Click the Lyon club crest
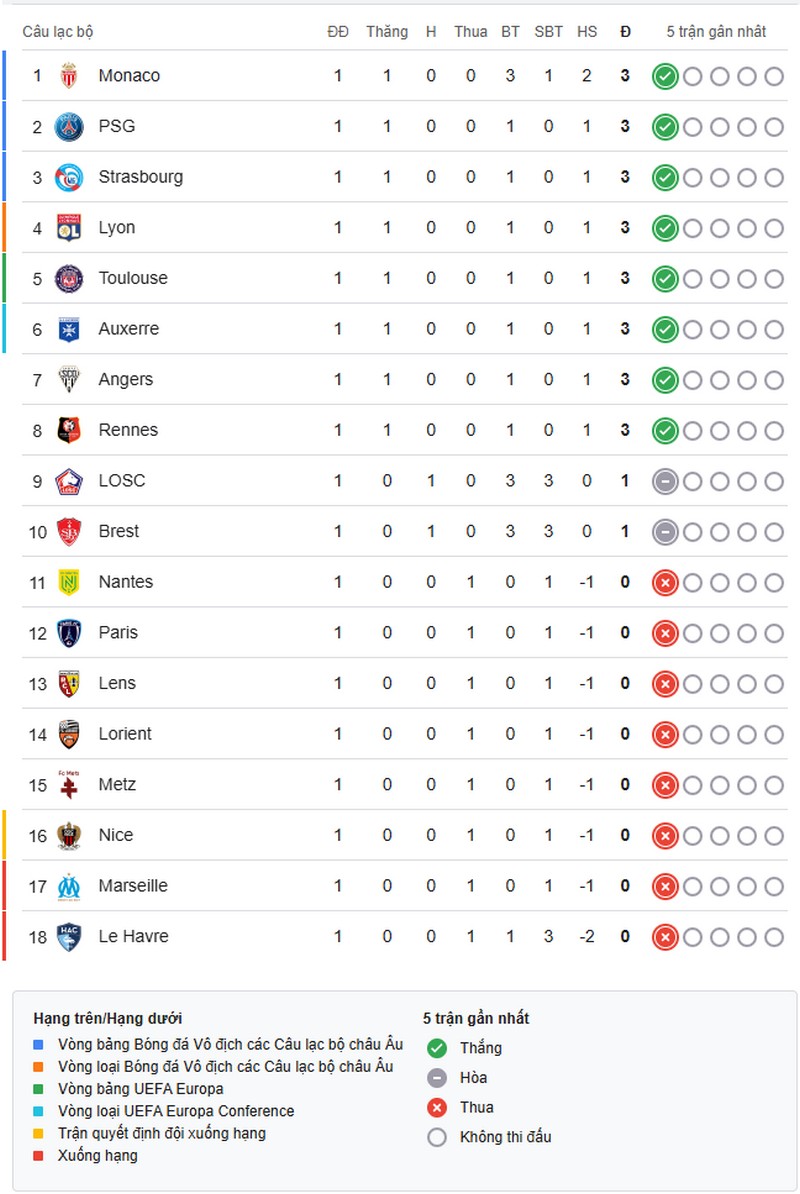 69,228
